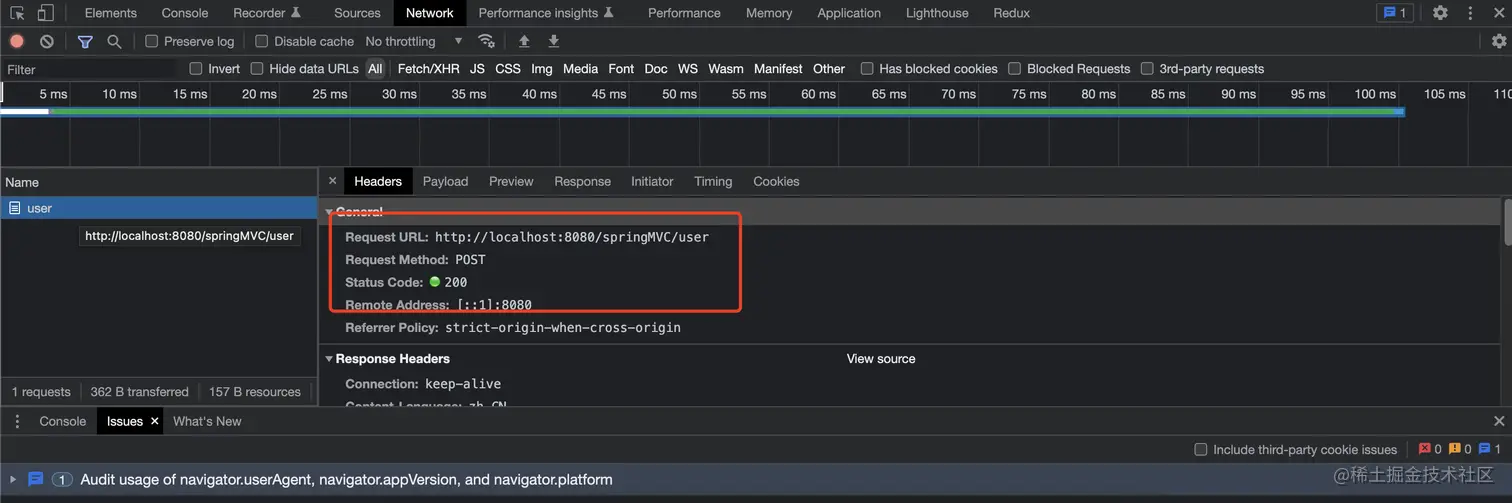1512x503 pixels.
Task: Open the Application tab
Action: [x=849, y=13]
